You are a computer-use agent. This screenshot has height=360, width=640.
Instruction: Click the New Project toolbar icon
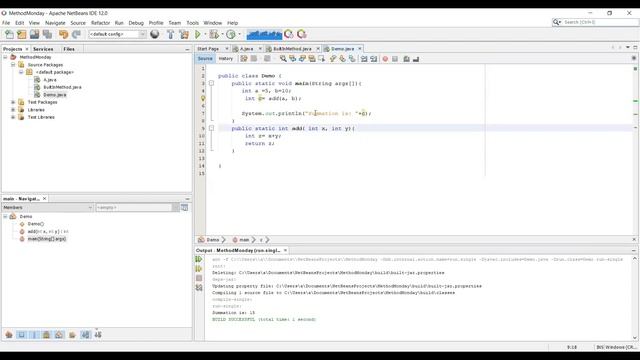(x=22, y=34)
